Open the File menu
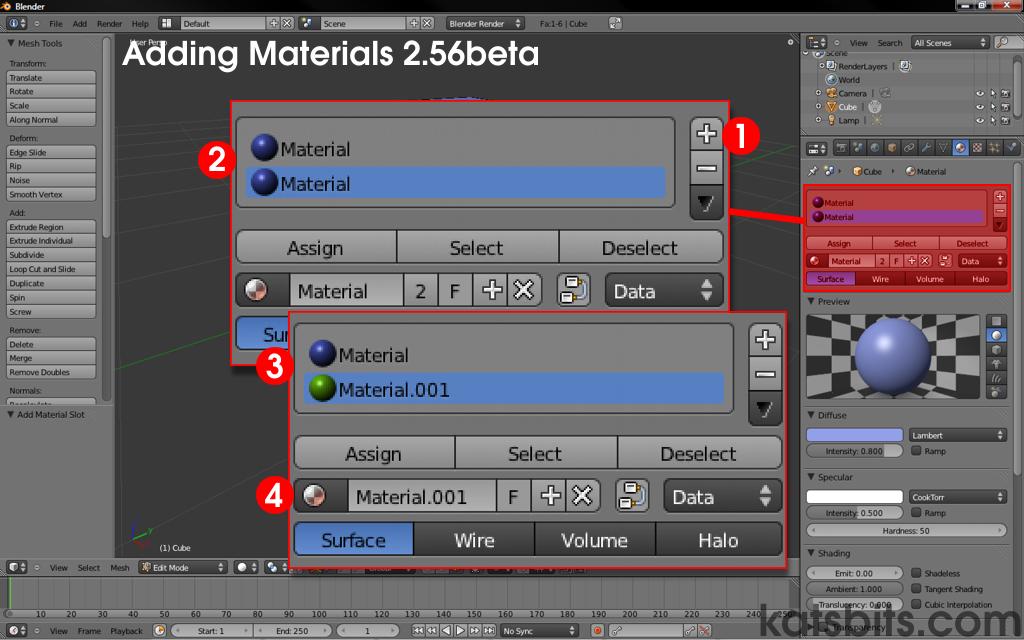 [x=56, y=24]
